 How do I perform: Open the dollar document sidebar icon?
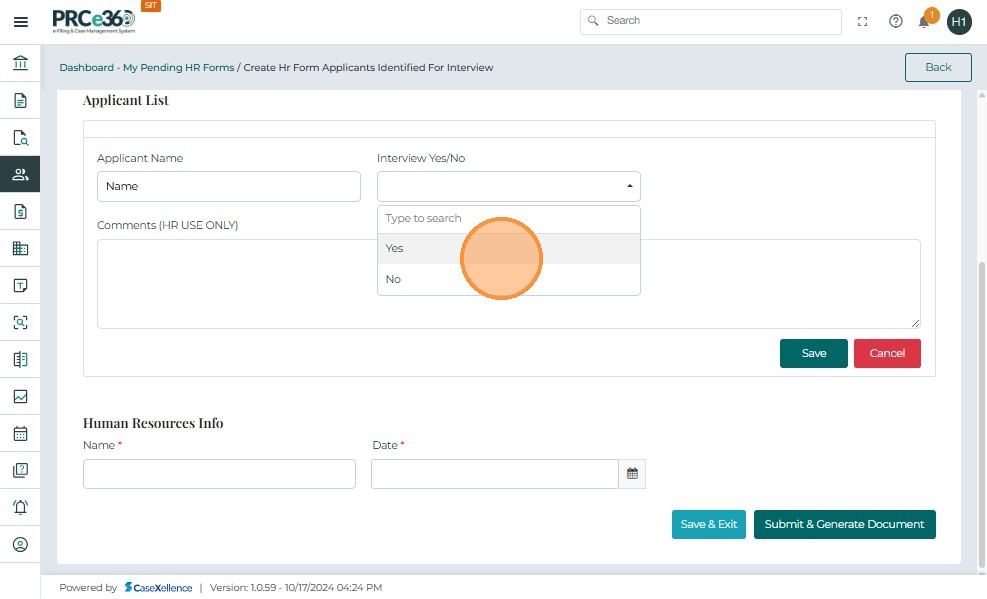point(20,211)
